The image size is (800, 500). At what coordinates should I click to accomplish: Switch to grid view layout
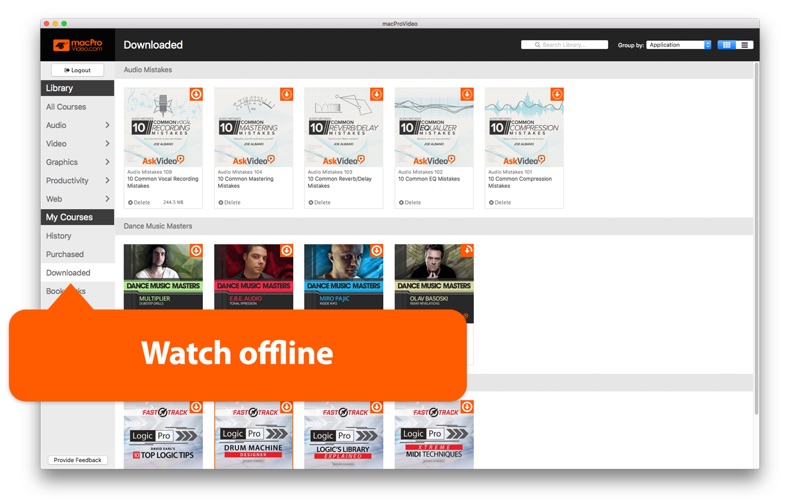click(x=727, y=45)
